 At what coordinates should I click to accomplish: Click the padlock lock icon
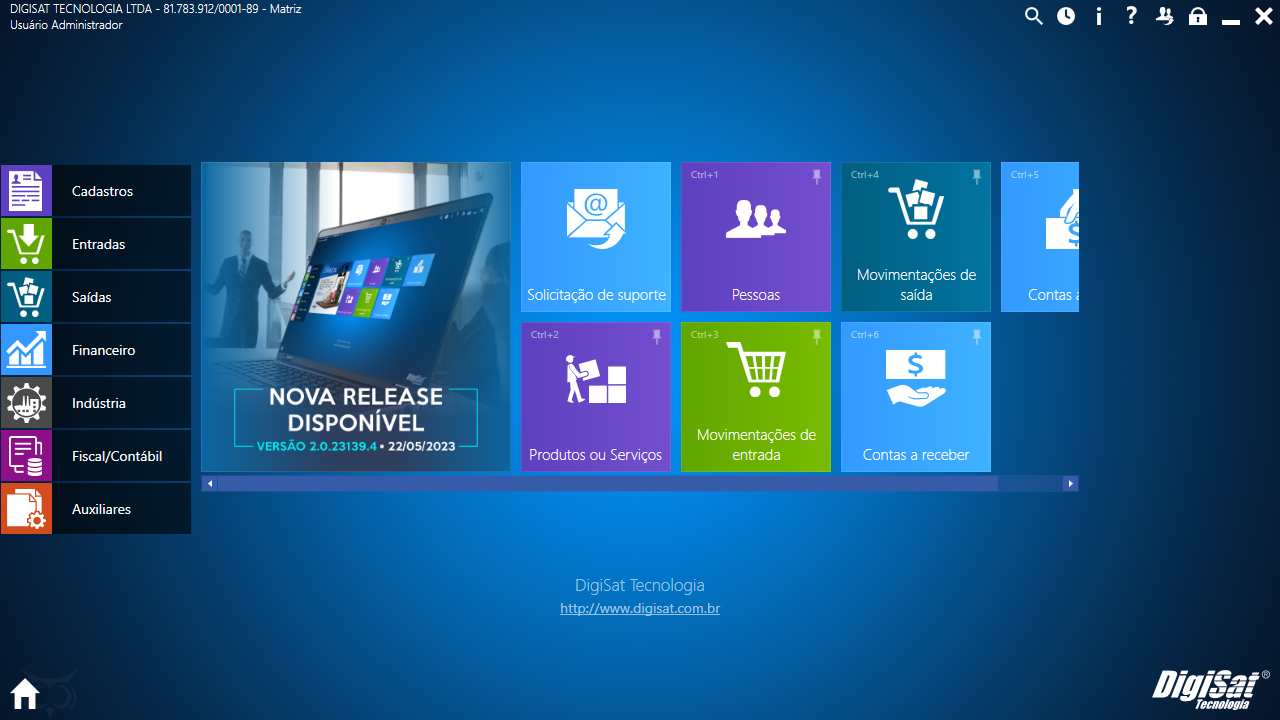click(1197, 16)
